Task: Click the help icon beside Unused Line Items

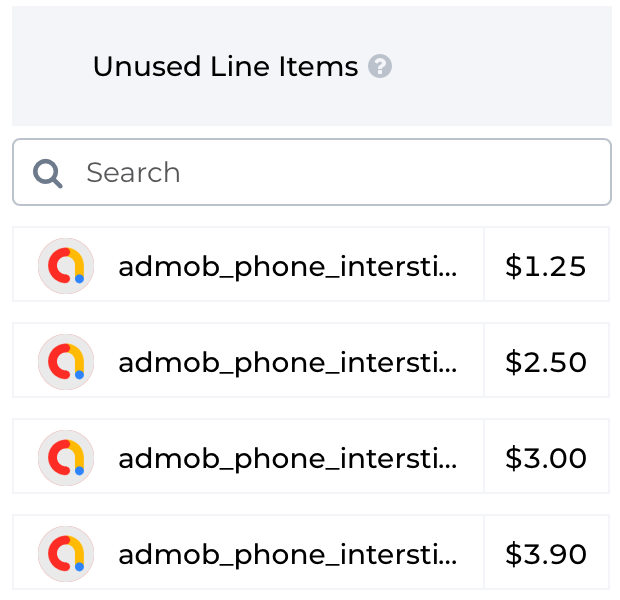Action: [x=380, y=67]
